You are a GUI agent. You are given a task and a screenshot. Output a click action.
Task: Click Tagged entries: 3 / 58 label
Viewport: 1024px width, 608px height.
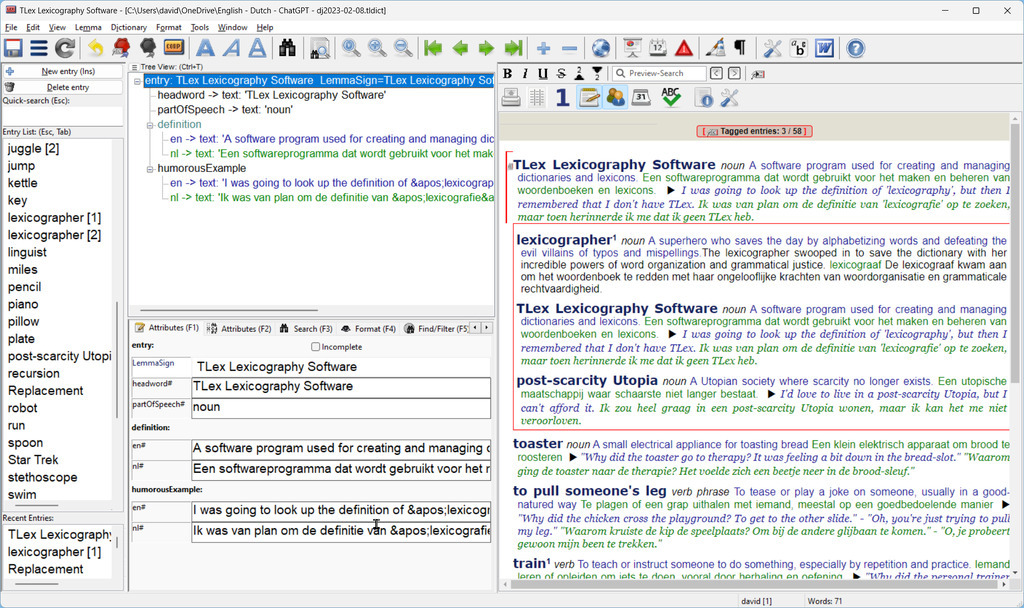tap(754, 131)
